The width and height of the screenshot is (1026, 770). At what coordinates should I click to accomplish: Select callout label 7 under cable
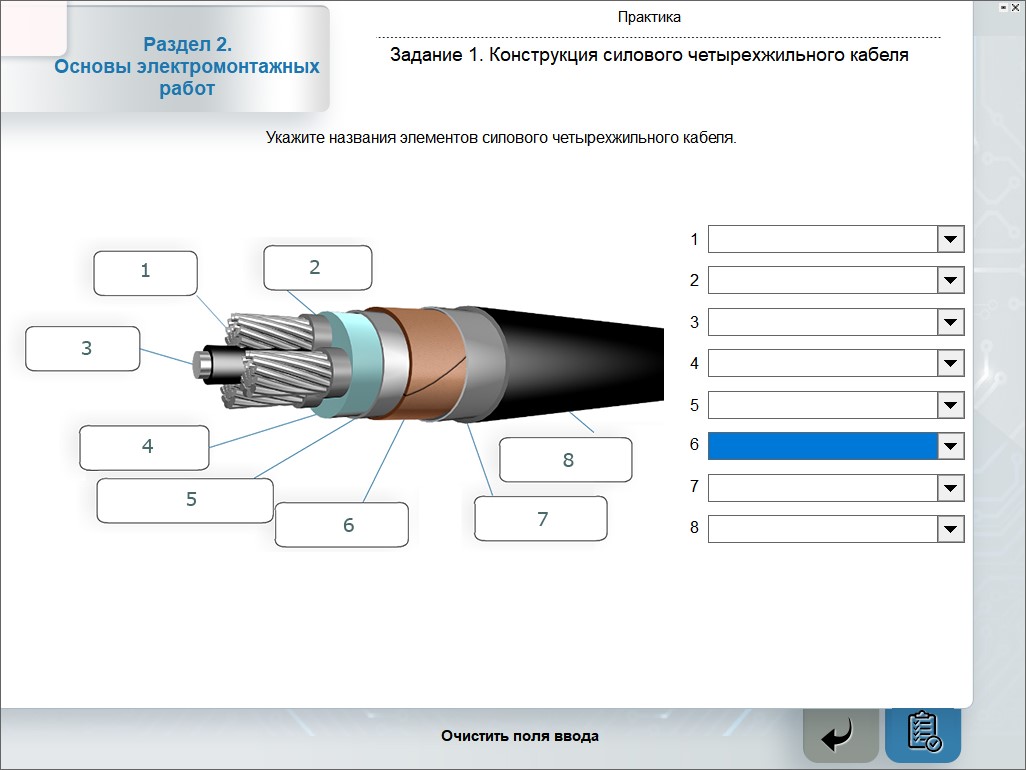coord(540,519)
